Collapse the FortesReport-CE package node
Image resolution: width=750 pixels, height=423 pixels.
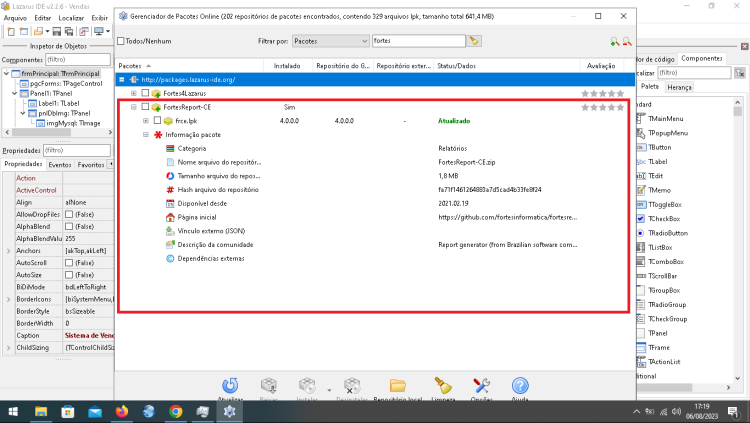(x=134, y=107)
